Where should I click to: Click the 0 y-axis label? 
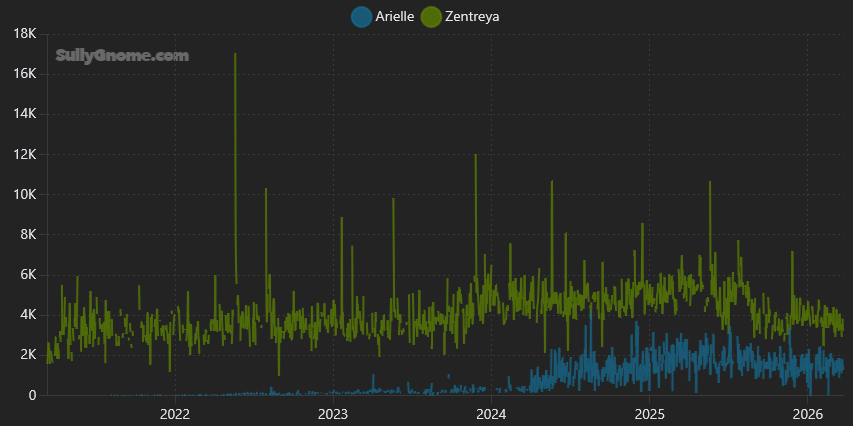tap(33, 396)
